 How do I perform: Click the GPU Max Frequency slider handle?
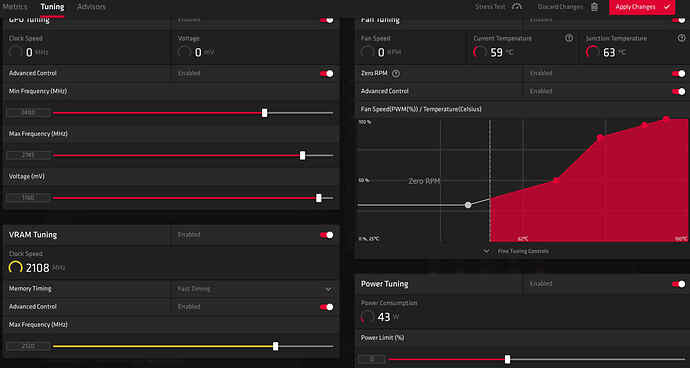302,155
